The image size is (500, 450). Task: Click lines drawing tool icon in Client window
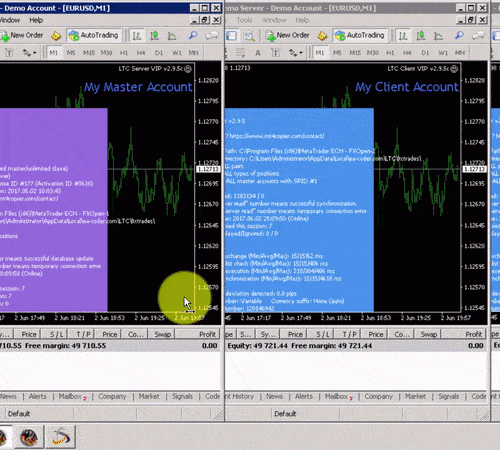240,53
